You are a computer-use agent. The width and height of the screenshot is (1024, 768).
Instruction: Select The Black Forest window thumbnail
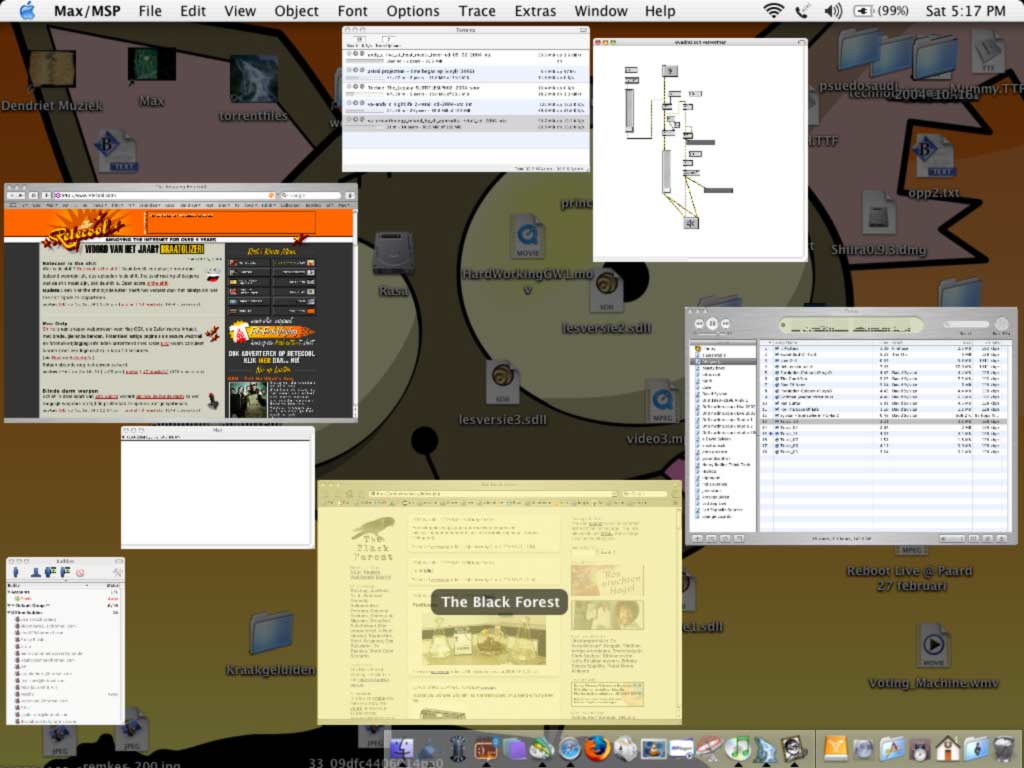pyautogui.click(x=500, y=602)
